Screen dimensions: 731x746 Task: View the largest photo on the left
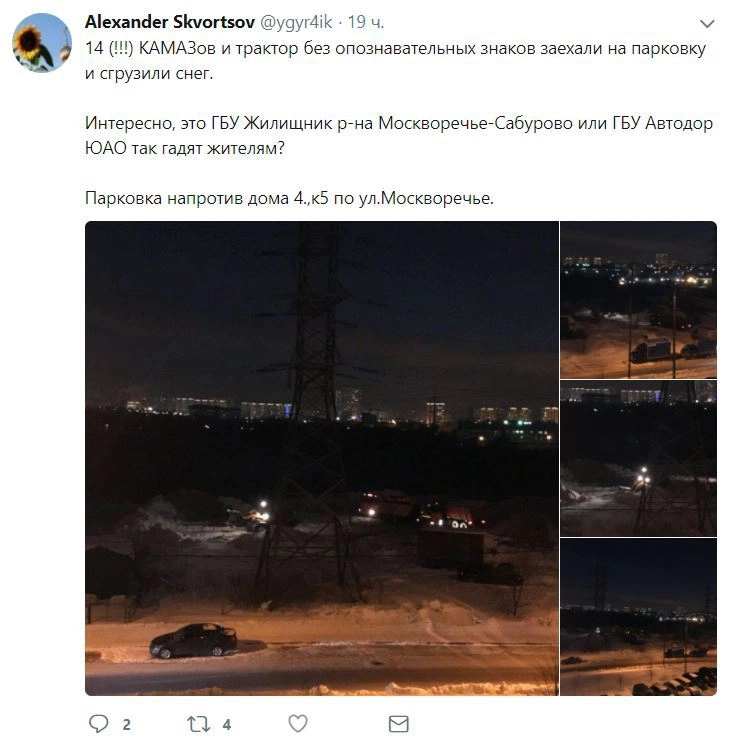322,458
